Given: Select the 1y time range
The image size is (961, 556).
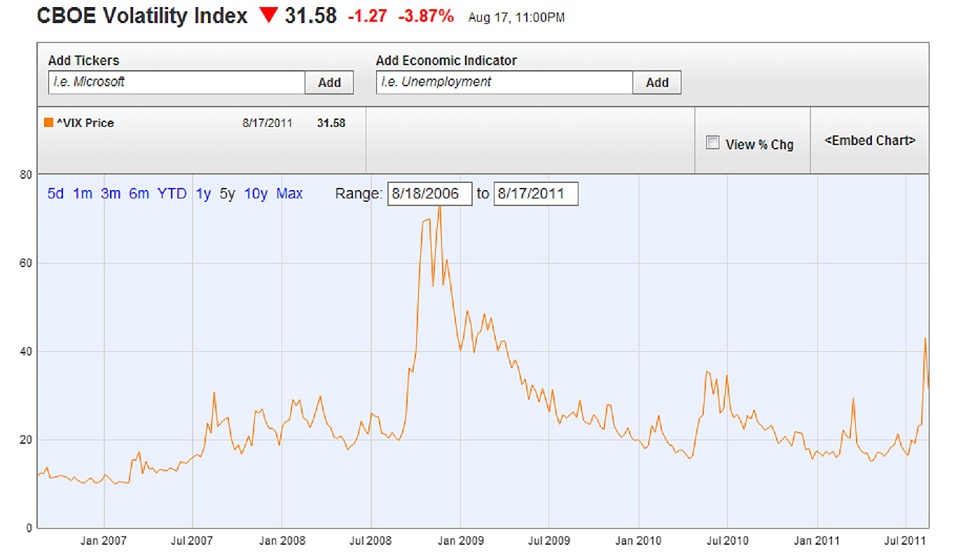Looking at the screenshot, I should point(203,194).
